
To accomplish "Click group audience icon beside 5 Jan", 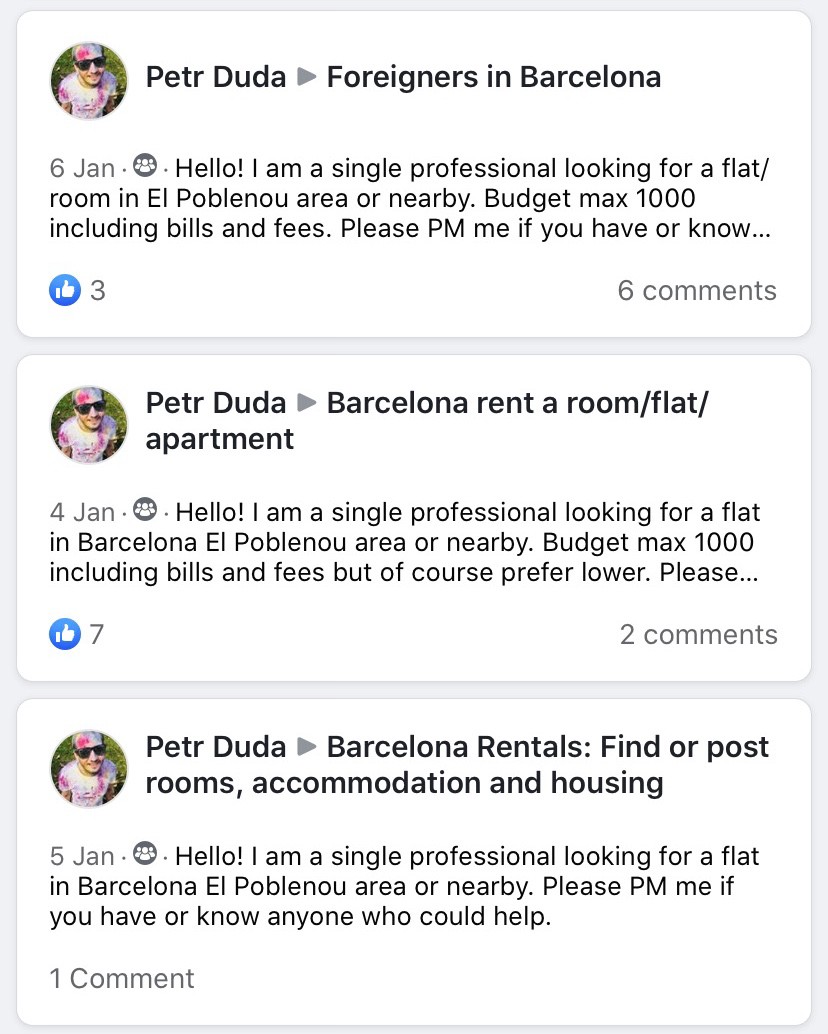I will click(145, 854).
